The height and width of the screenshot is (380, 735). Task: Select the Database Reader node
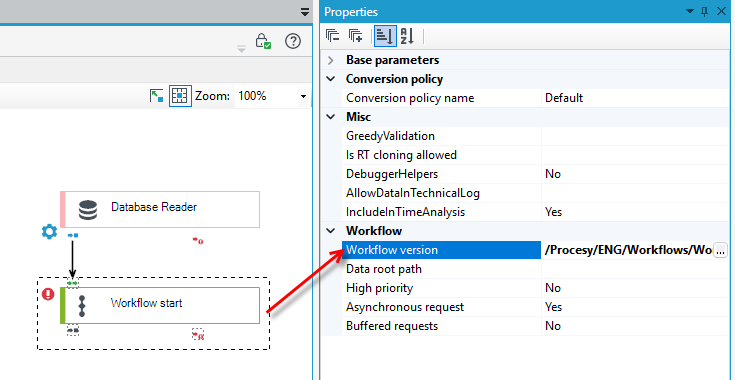pyautogui.click(x=160, y=209)
